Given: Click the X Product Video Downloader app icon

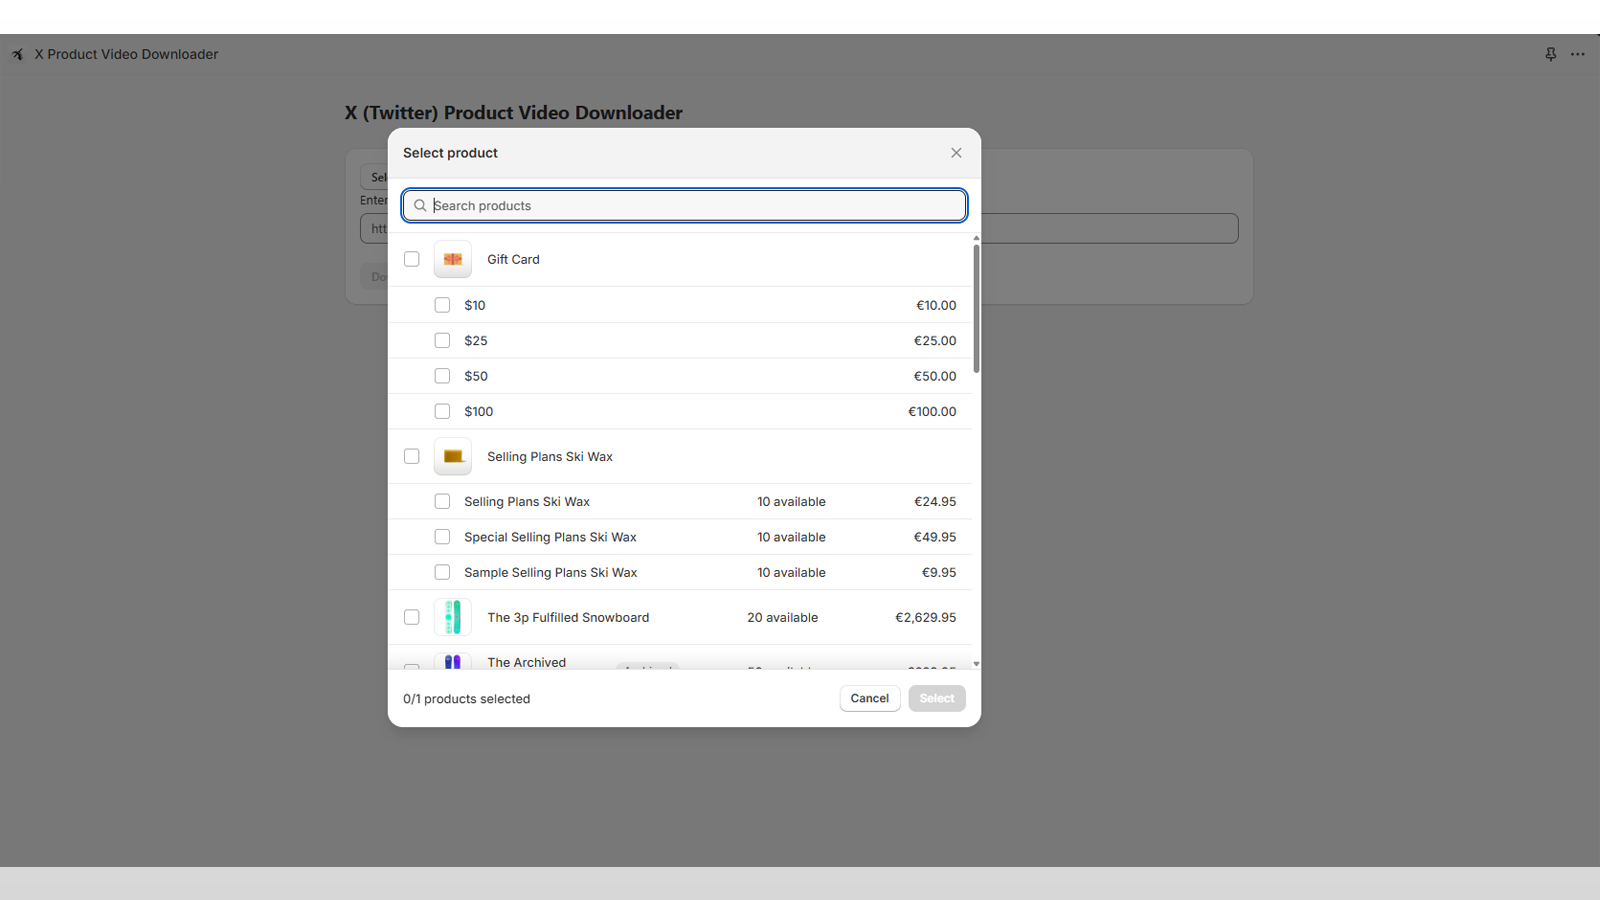Looking at the screenshot, I should point(18,54).
